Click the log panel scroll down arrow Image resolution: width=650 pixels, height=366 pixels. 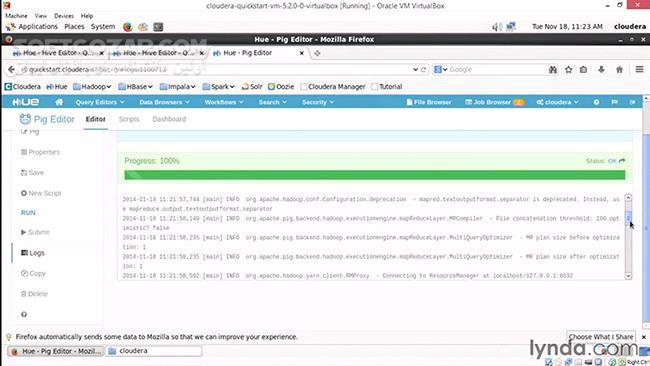(x=628, y=276)
